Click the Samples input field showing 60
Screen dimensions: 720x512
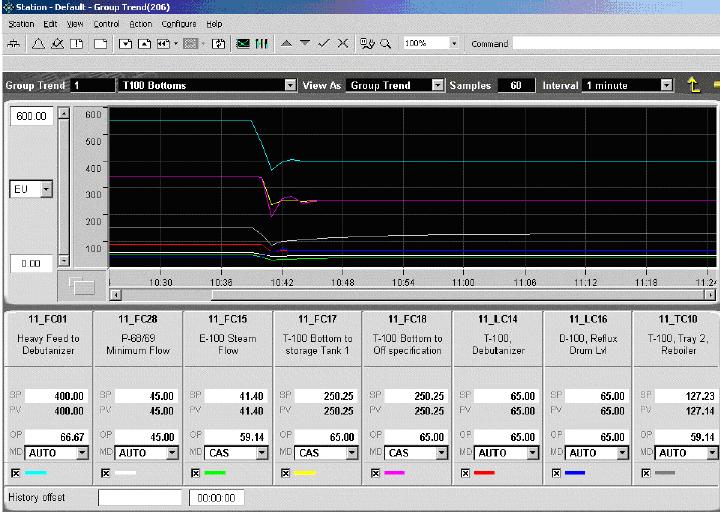[515, 86]
